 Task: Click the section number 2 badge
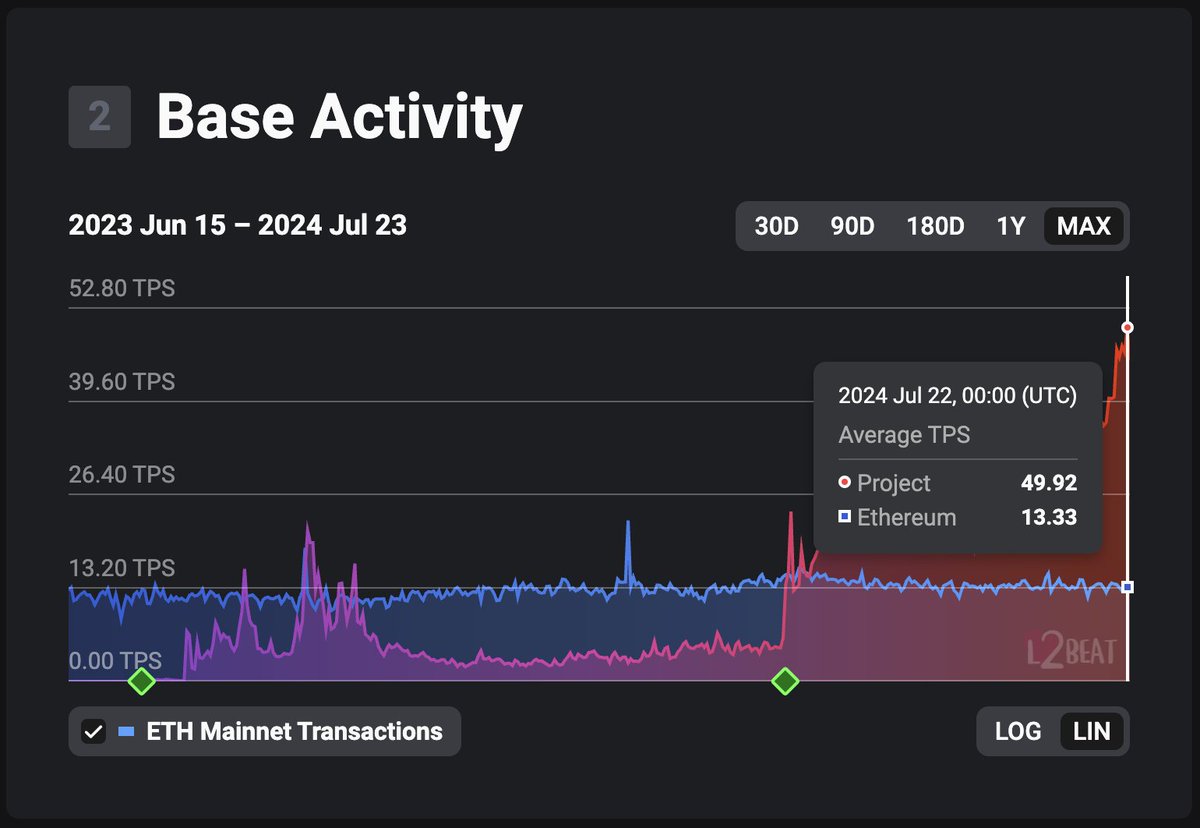pos(99,117)
